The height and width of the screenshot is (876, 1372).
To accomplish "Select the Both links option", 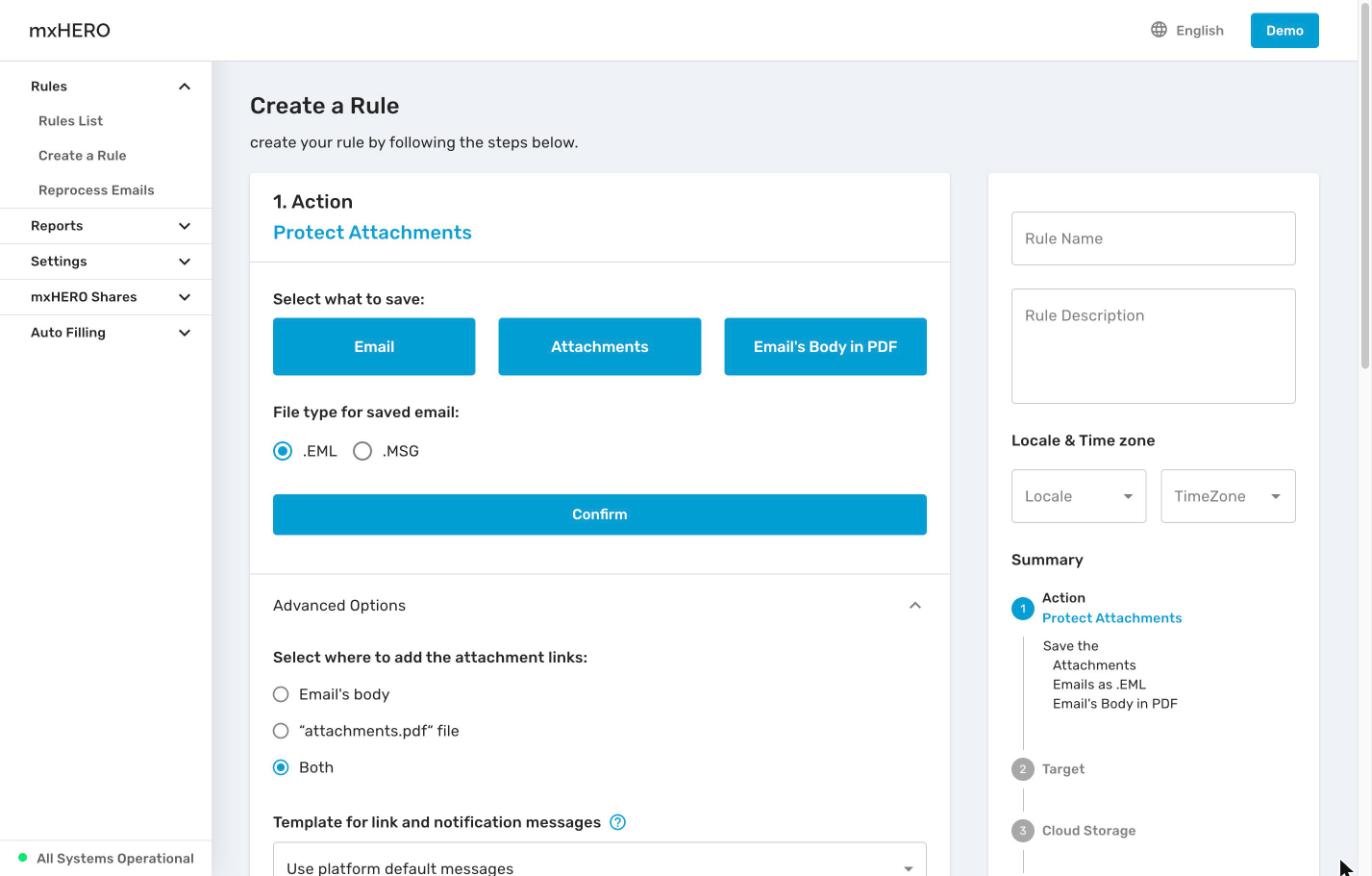I will tap(281, 767).
